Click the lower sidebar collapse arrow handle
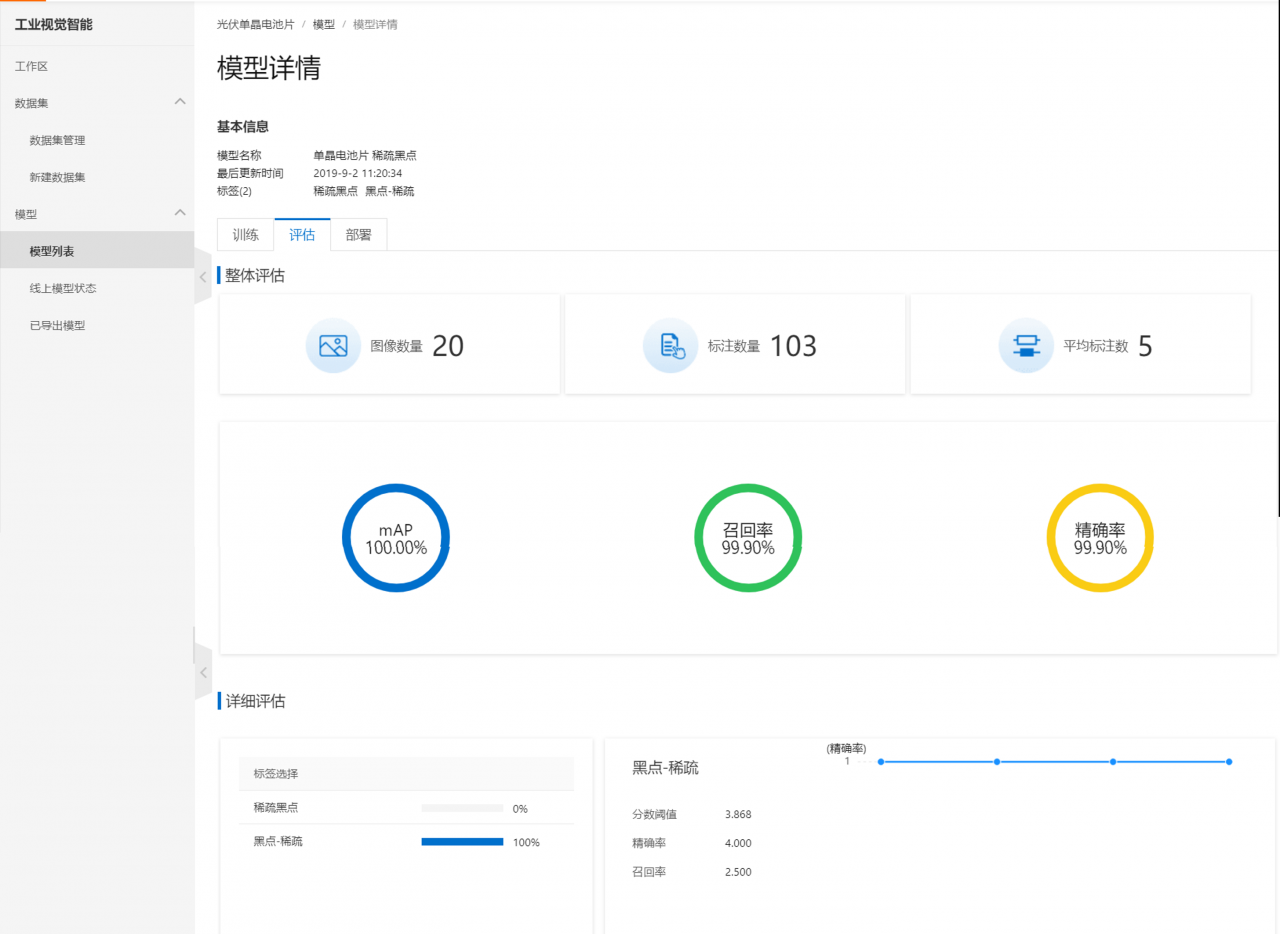Image resolution: width=1280 pixels, height=934 pixels. (x=203, y=672)
